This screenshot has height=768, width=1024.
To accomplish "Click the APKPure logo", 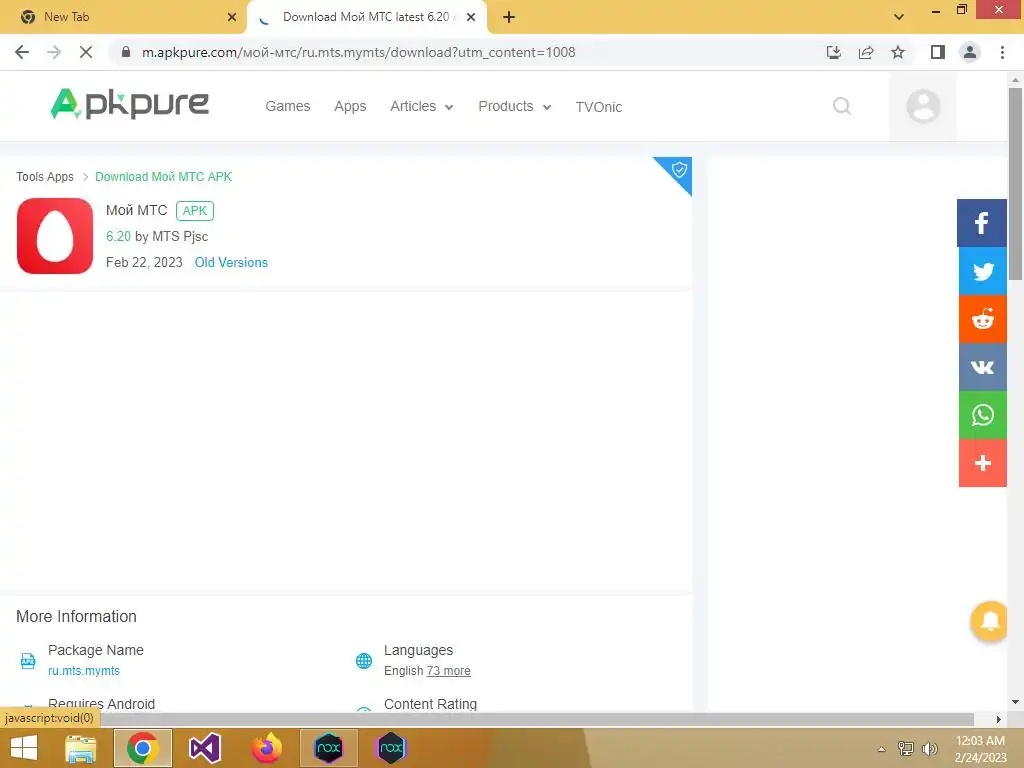I will click(129, 104).
